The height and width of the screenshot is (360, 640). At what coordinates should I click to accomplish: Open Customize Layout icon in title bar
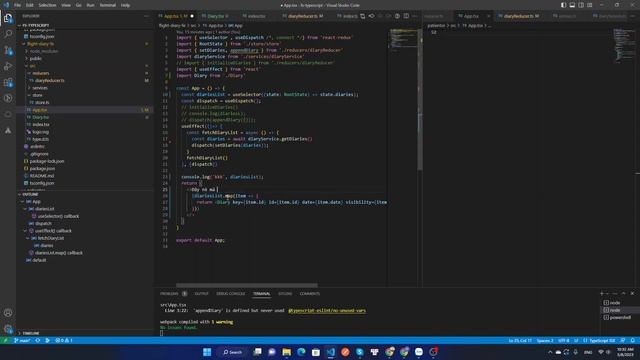click(590, 5)
